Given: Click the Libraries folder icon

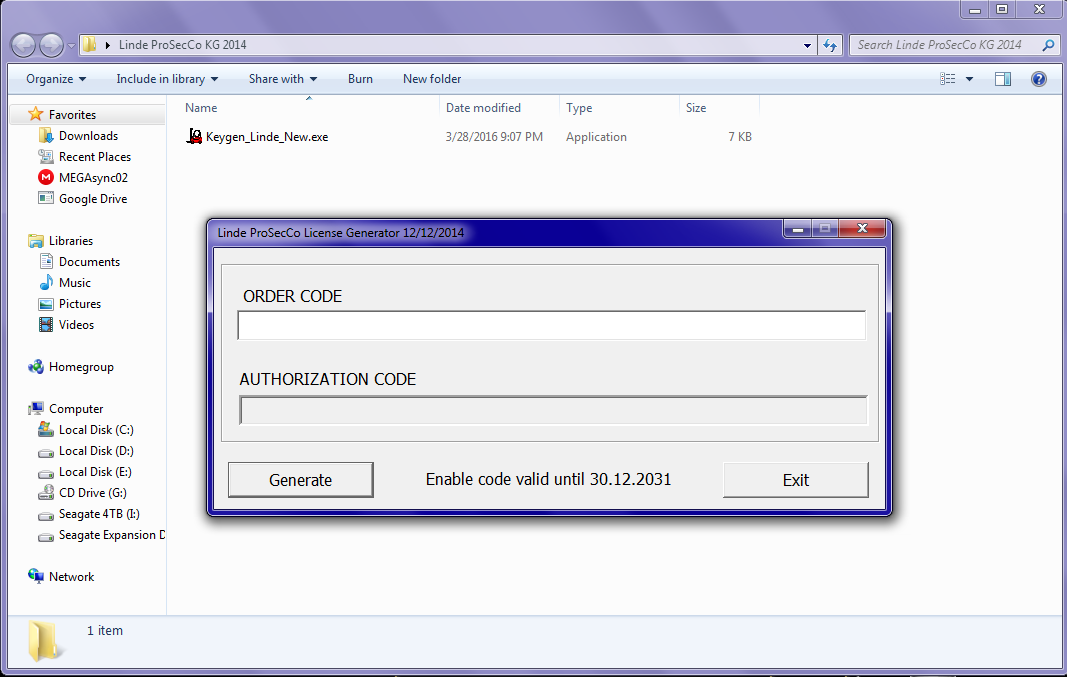Looking at the screenshot, I should click(35, 241).
